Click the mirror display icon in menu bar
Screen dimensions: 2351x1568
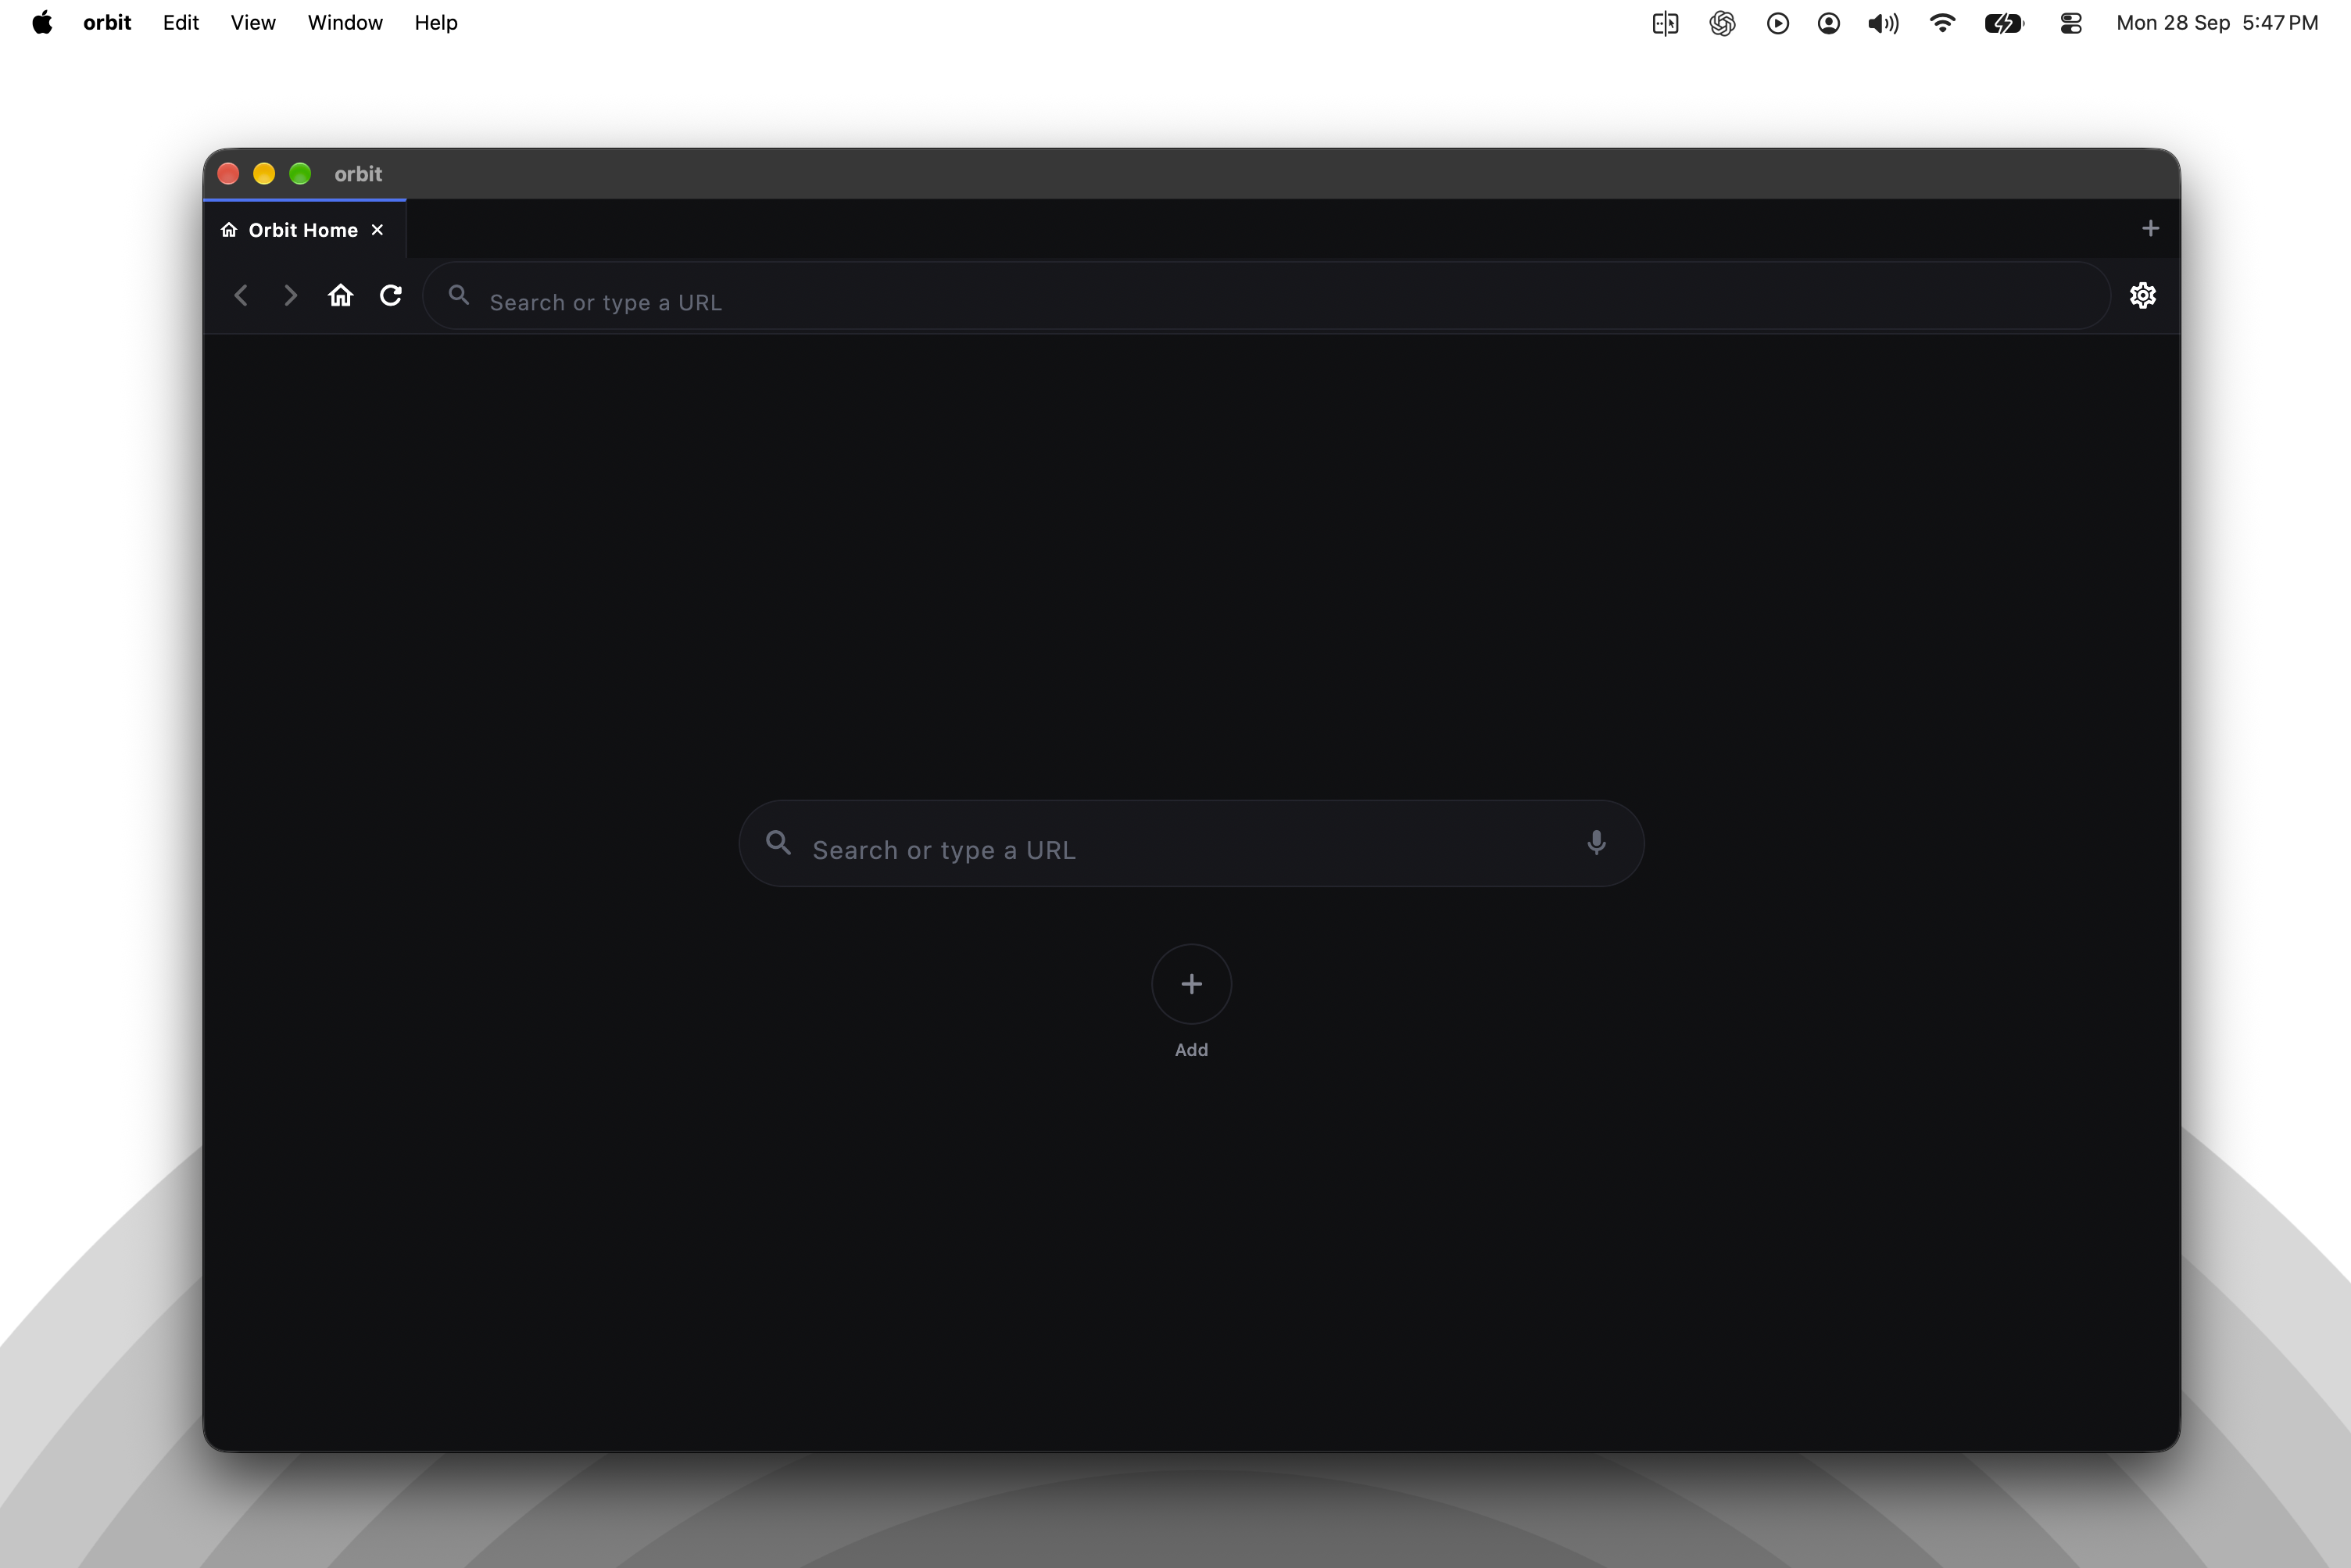(x=1665, y=23)
